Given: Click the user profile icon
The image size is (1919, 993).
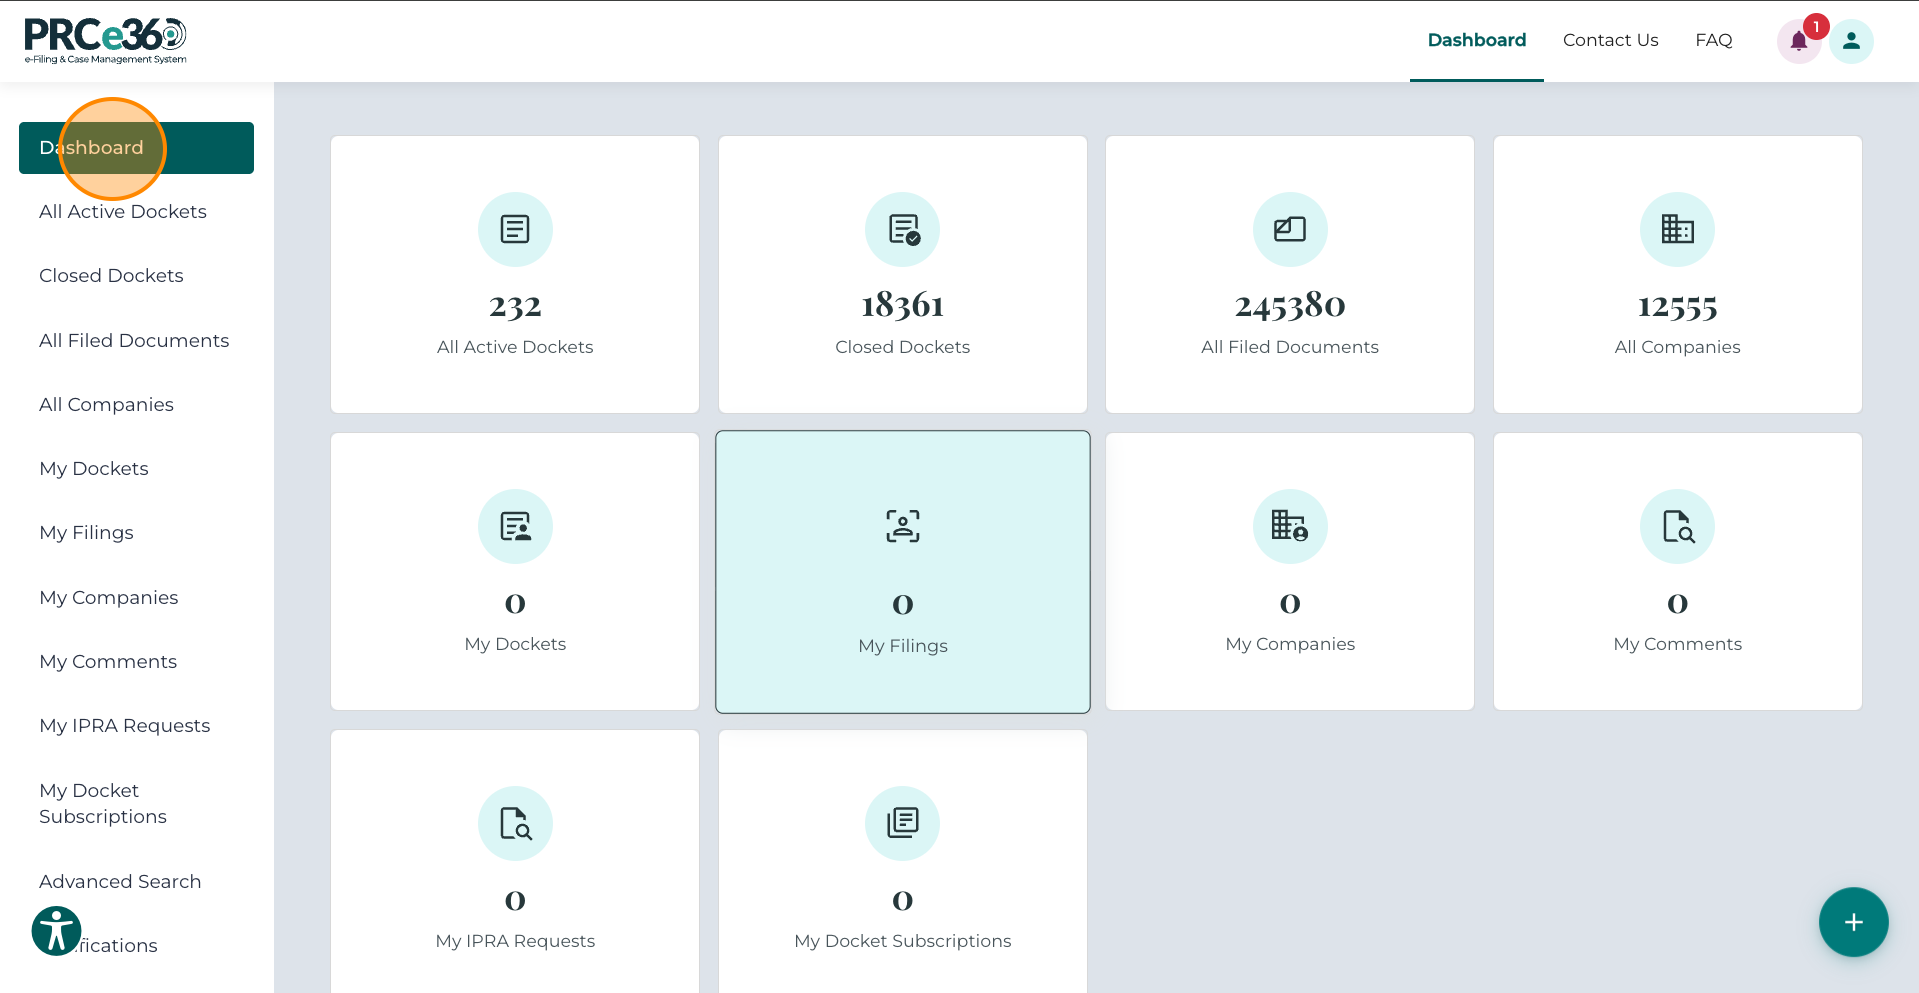Looking at the screenshot, I should [1851, 40].
